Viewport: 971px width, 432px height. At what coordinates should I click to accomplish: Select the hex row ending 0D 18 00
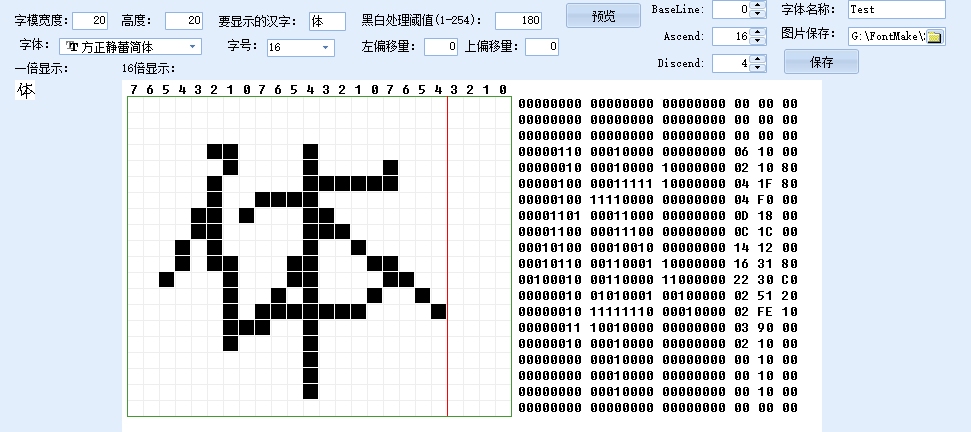[x=658, y=216]
